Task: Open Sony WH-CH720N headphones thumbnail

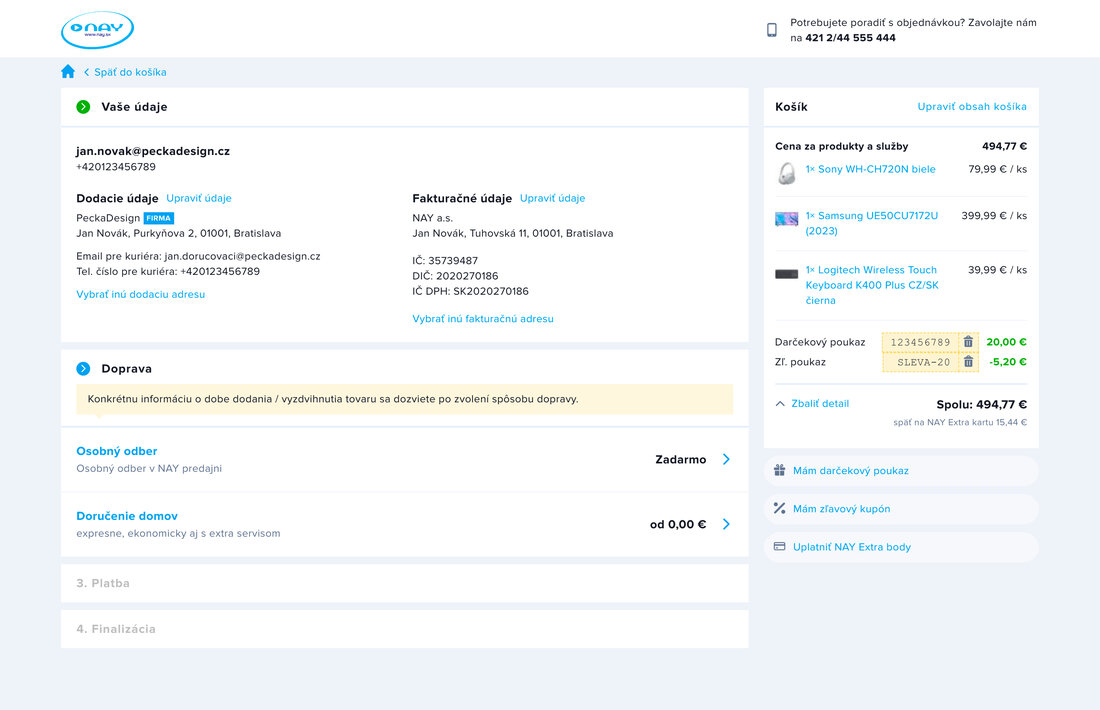Action: [x=787, y=174]
